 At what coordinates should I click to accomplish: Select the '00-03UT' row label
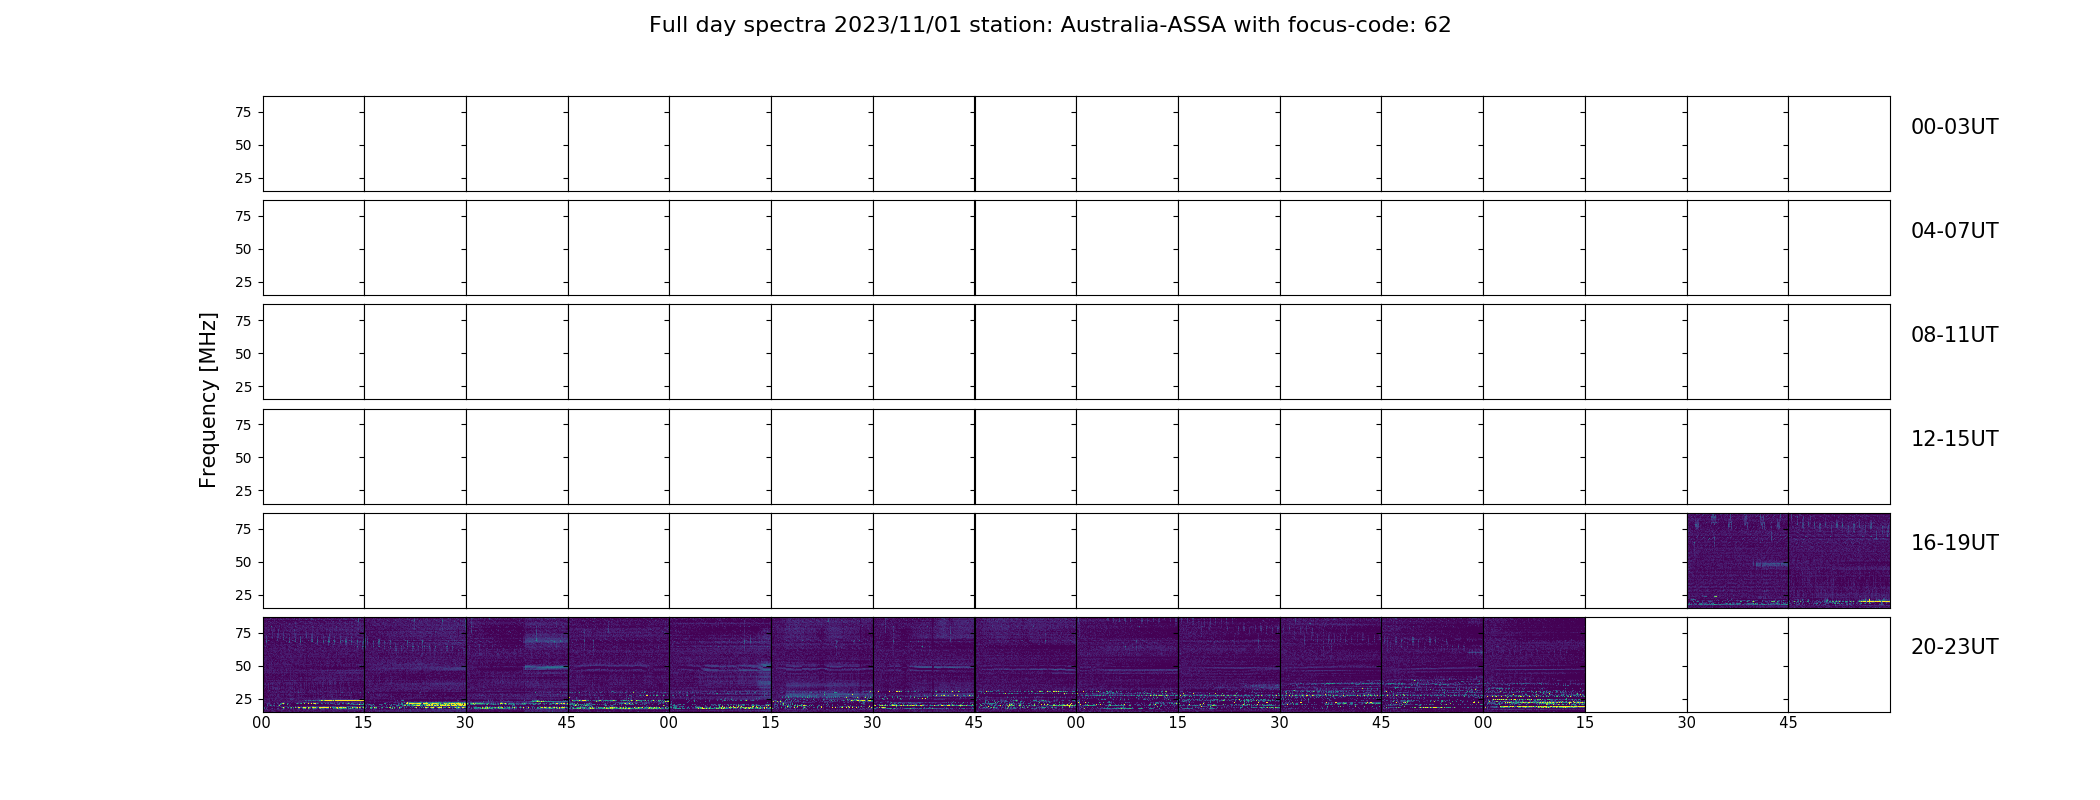point(1954,127)
